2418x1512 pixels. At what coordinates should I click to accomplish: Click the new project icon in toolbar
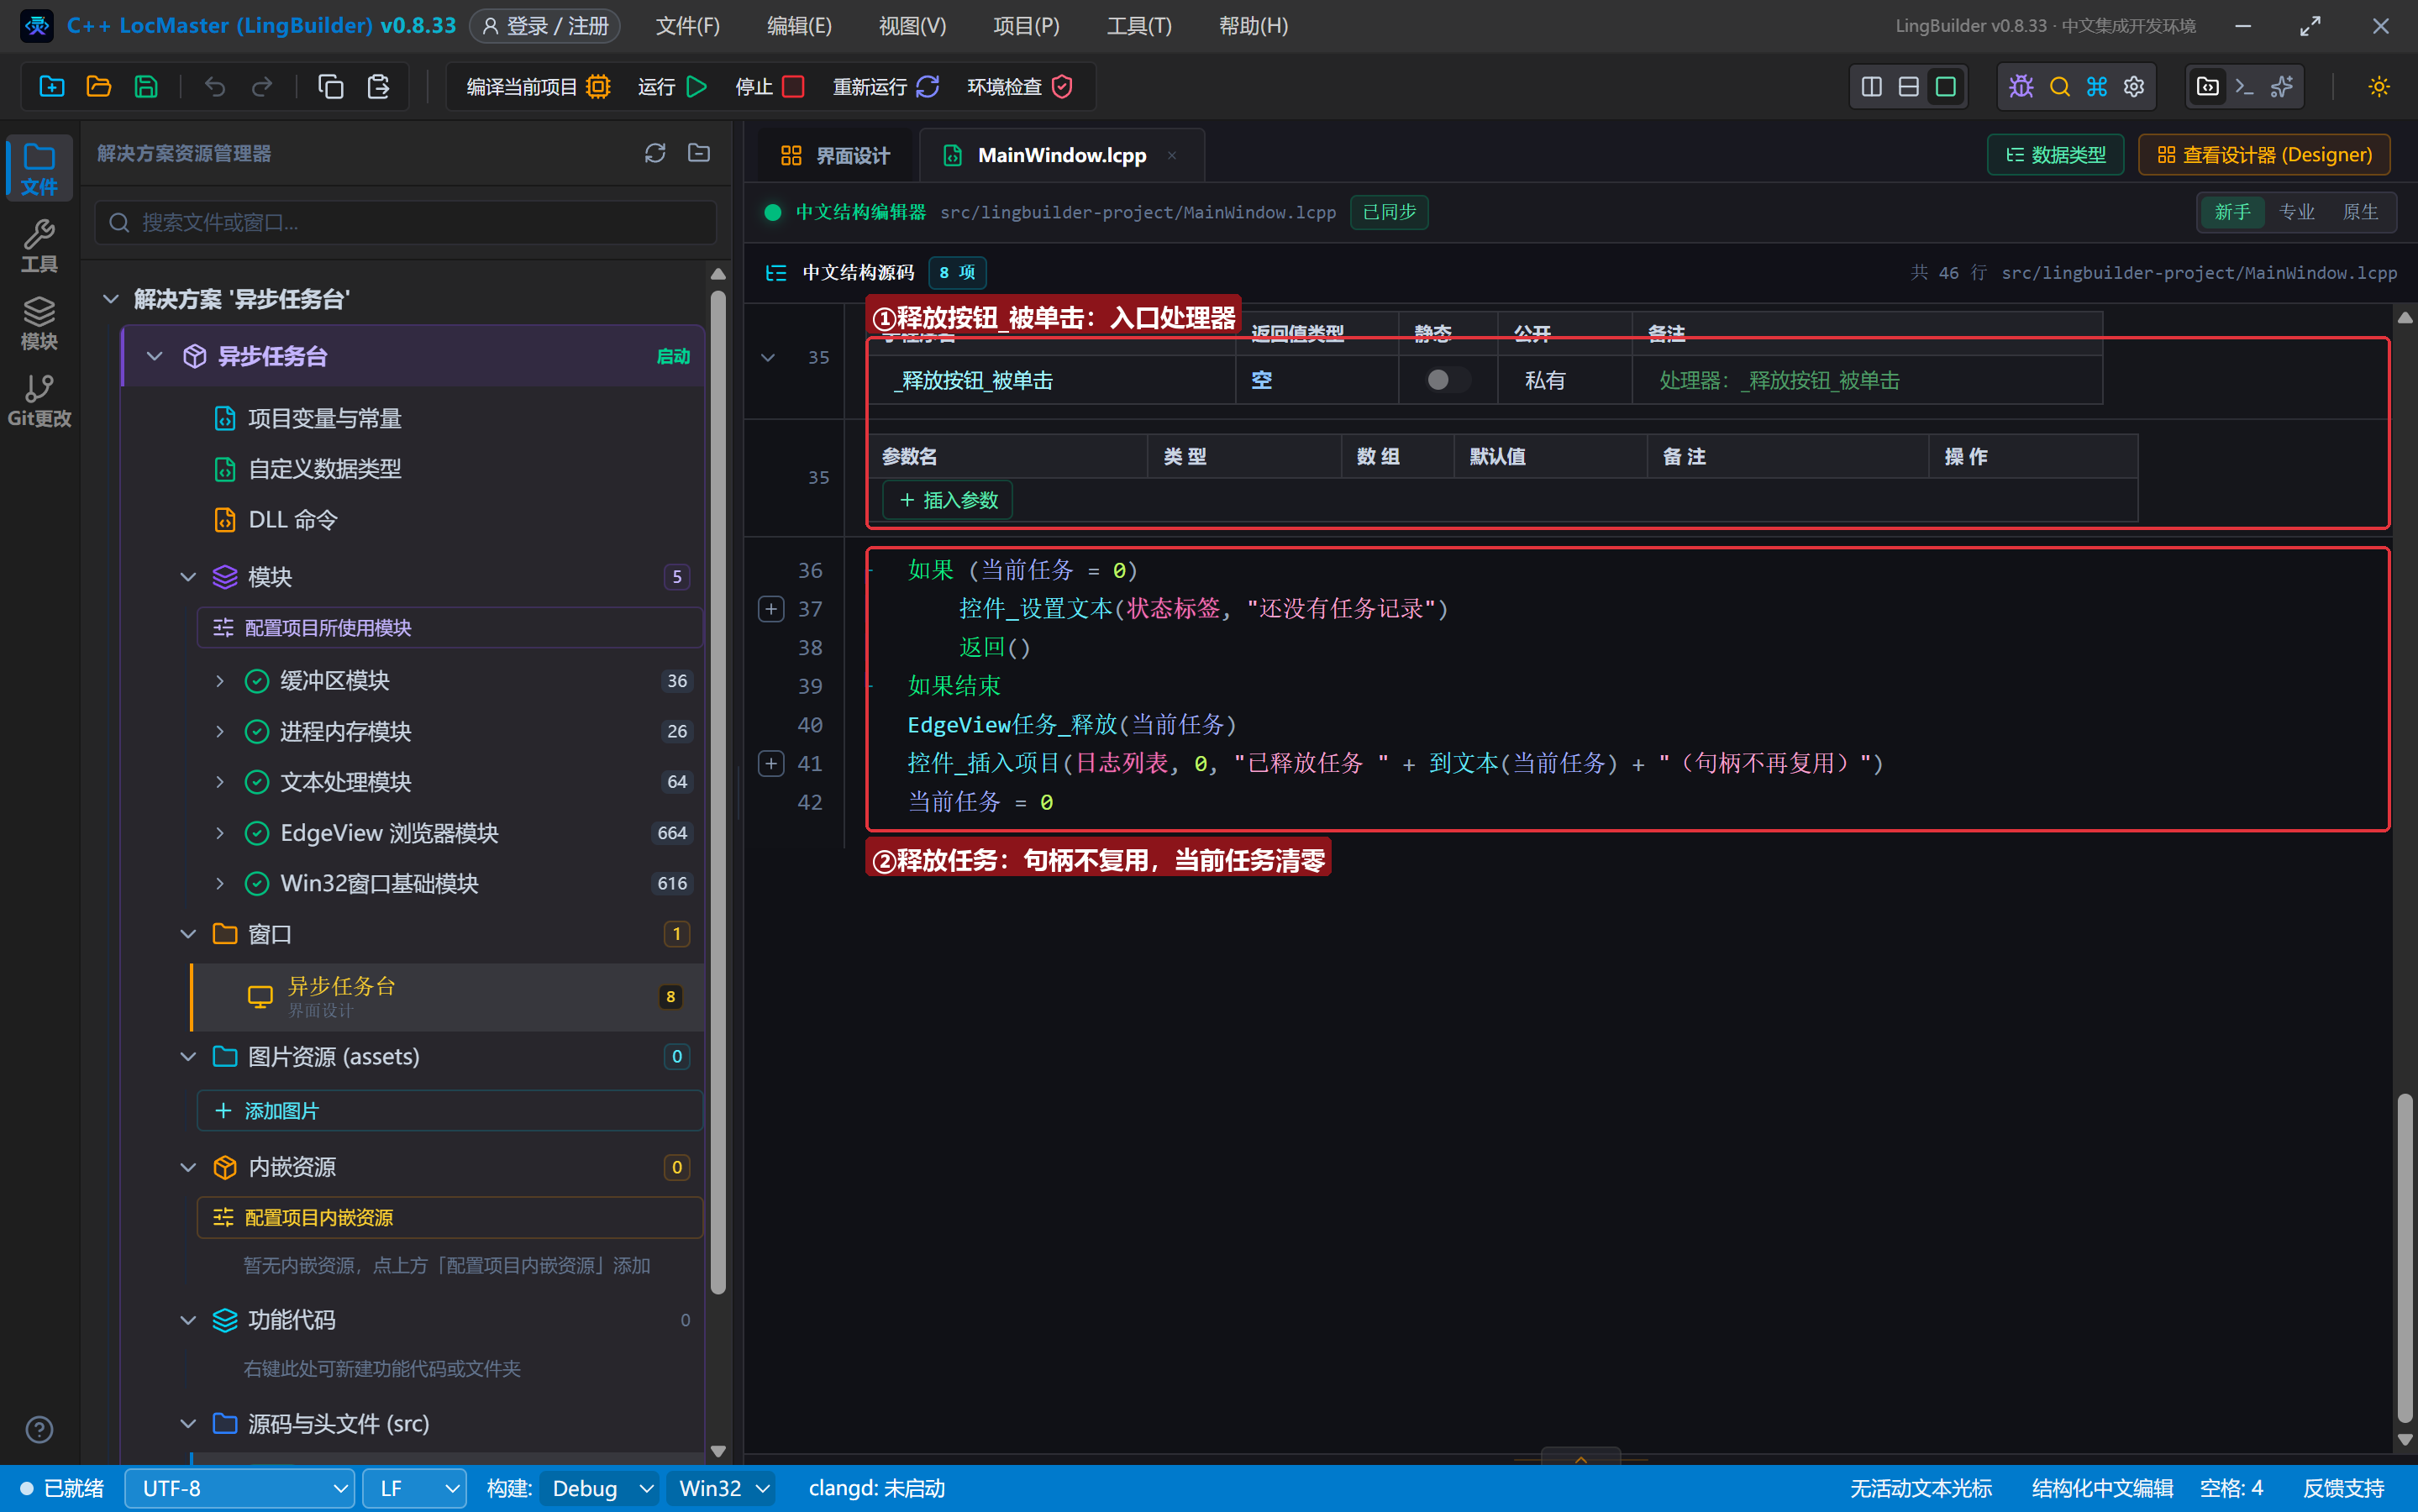tap(52, 87)
